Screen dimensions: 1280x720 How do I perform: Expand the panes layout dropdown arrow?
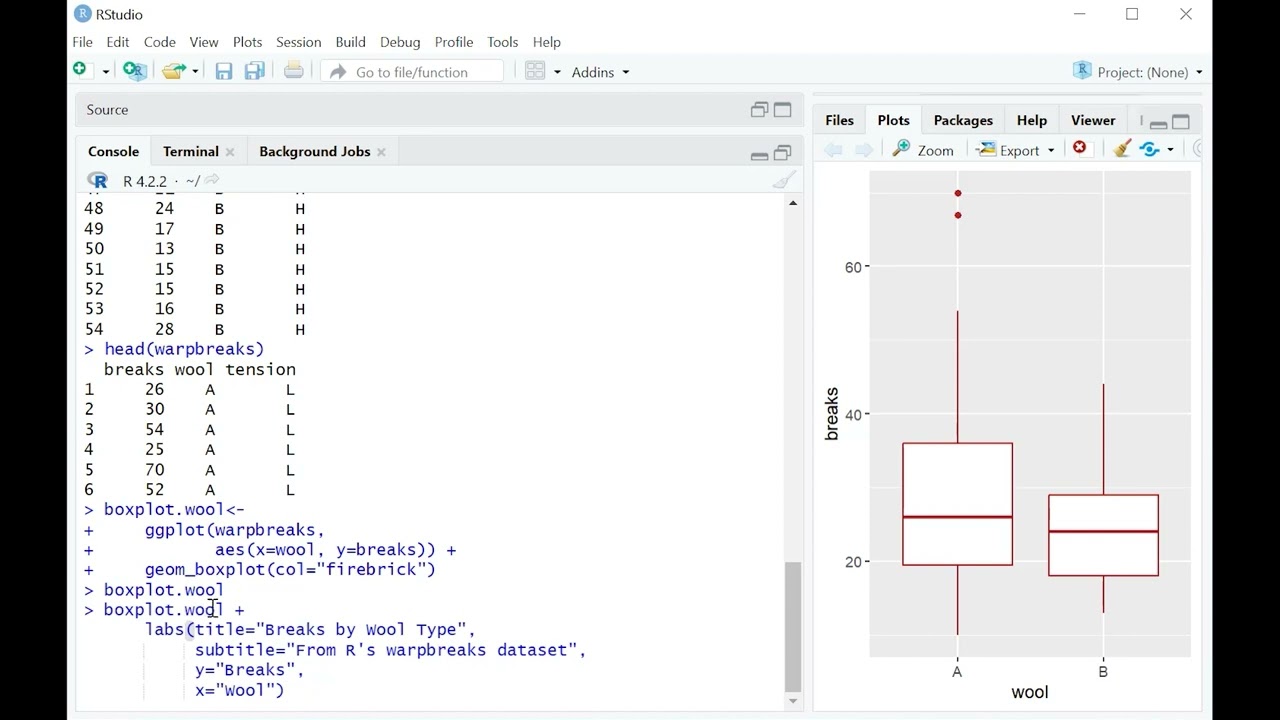(x=557, y=72)
